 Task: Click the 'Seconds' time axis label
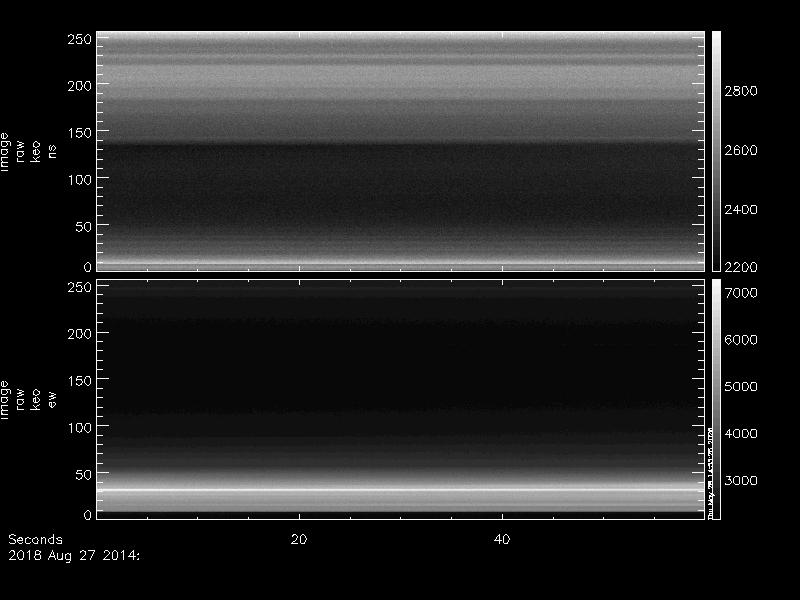coord(35,539)
